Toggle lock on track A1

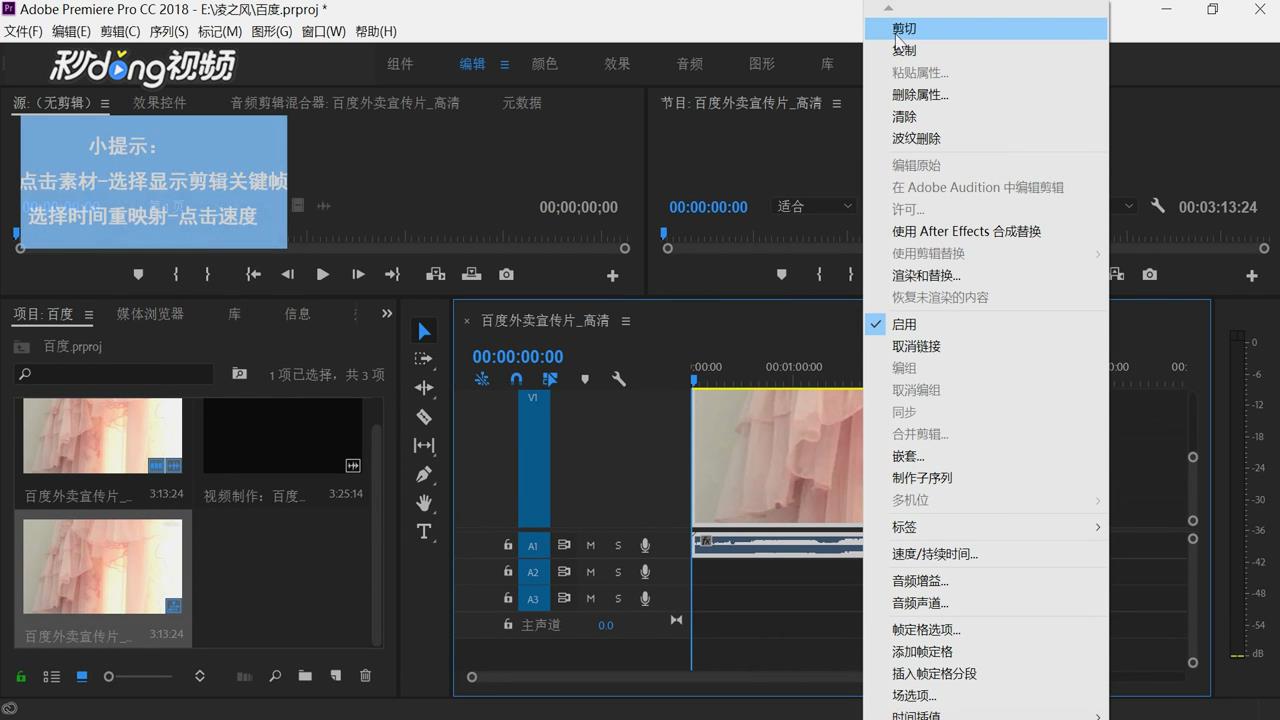(508, 545)
